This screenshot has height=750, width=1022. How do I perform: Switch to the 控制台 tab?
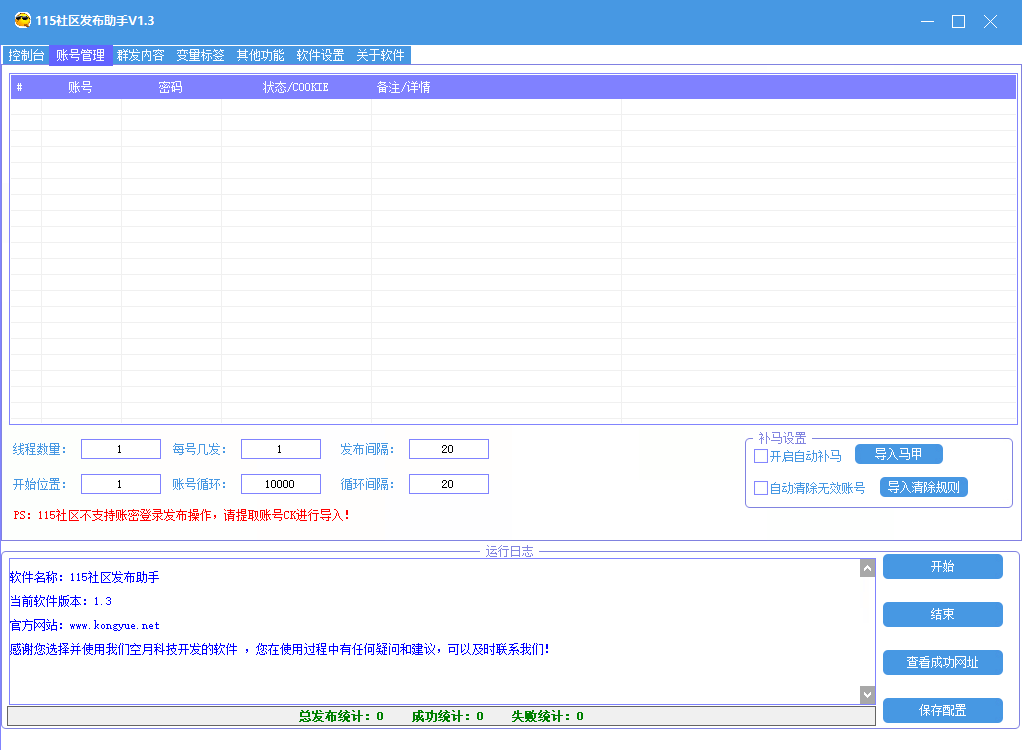(x=26, y=55)
